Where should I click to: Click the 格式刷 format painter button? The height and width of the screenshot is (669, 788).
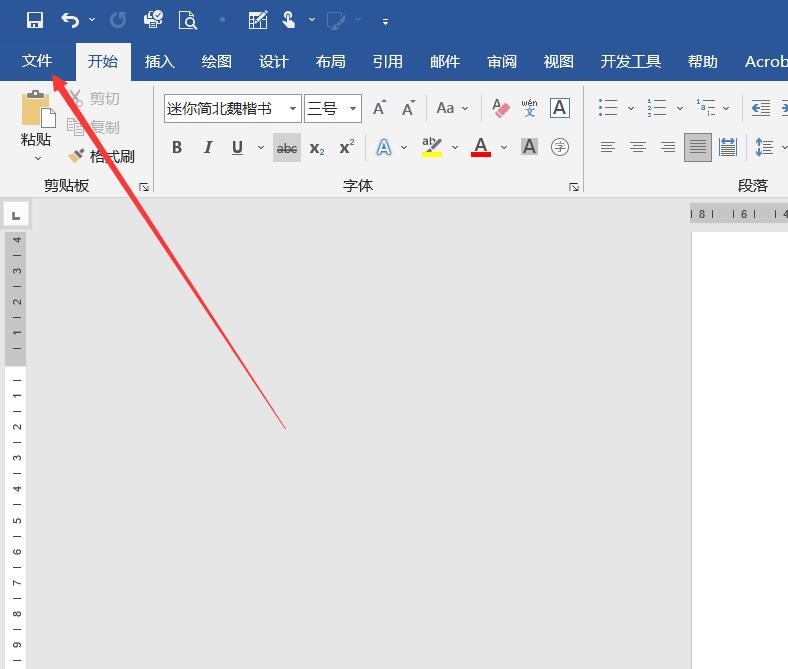click(102, 156)
